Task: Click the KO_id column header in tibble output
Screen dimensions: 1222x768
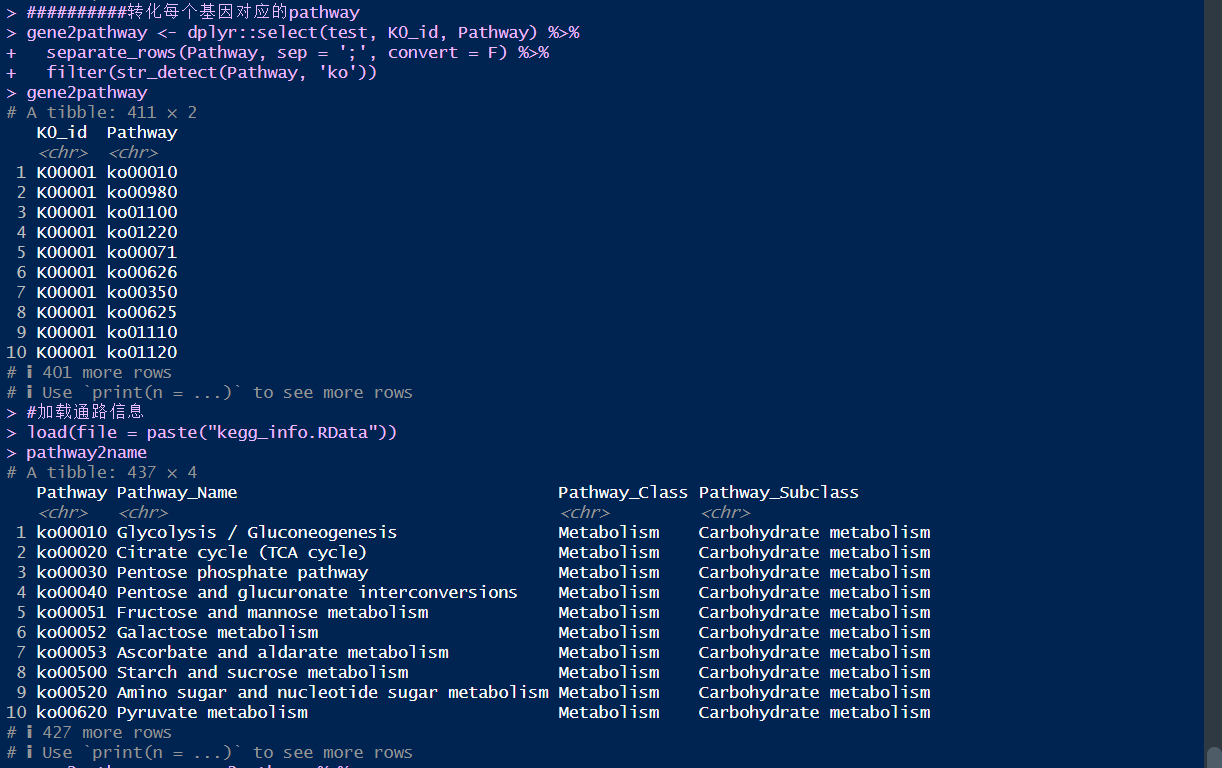Action: (62, 132)
